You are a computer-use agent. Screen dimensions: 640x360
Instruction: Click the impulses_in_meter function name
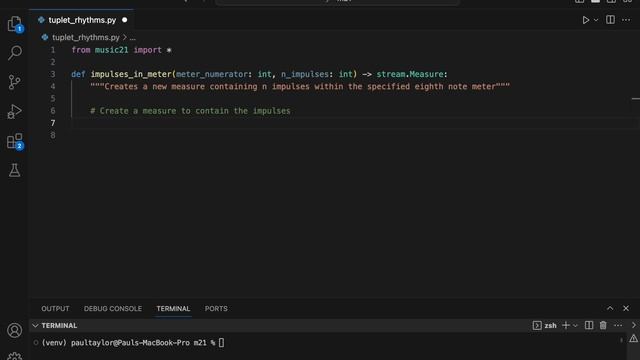click(x=131, y=74)
